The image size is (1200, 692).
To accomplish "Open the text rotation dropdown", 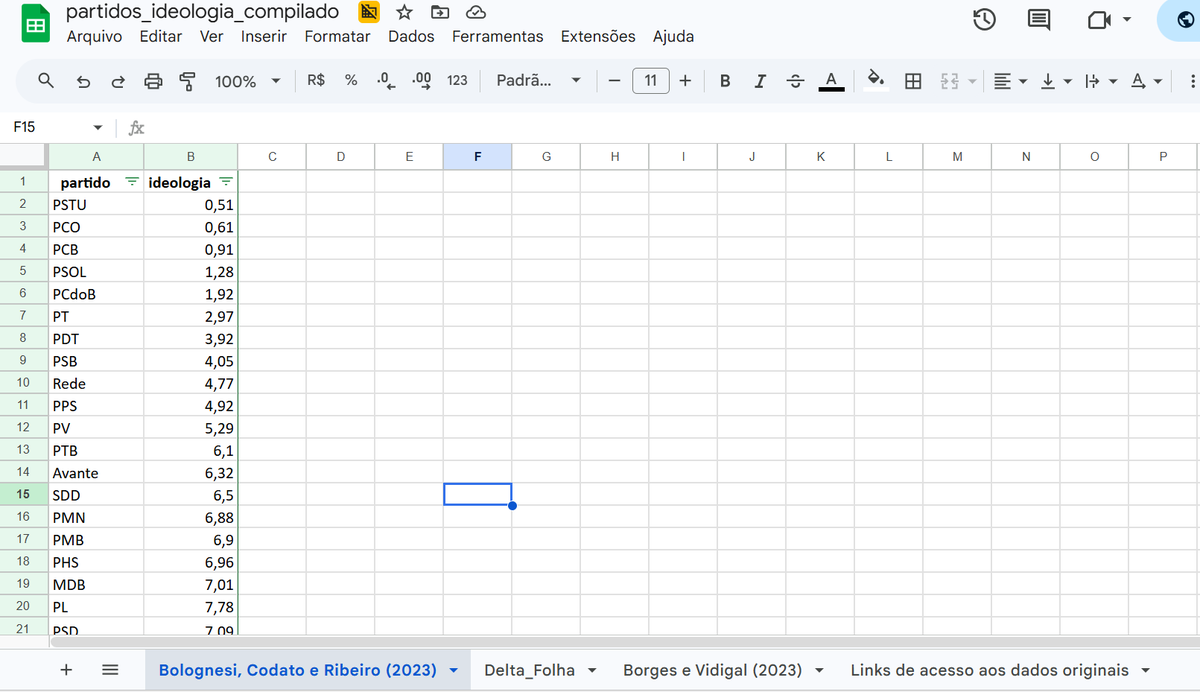I will (1146, 81).
